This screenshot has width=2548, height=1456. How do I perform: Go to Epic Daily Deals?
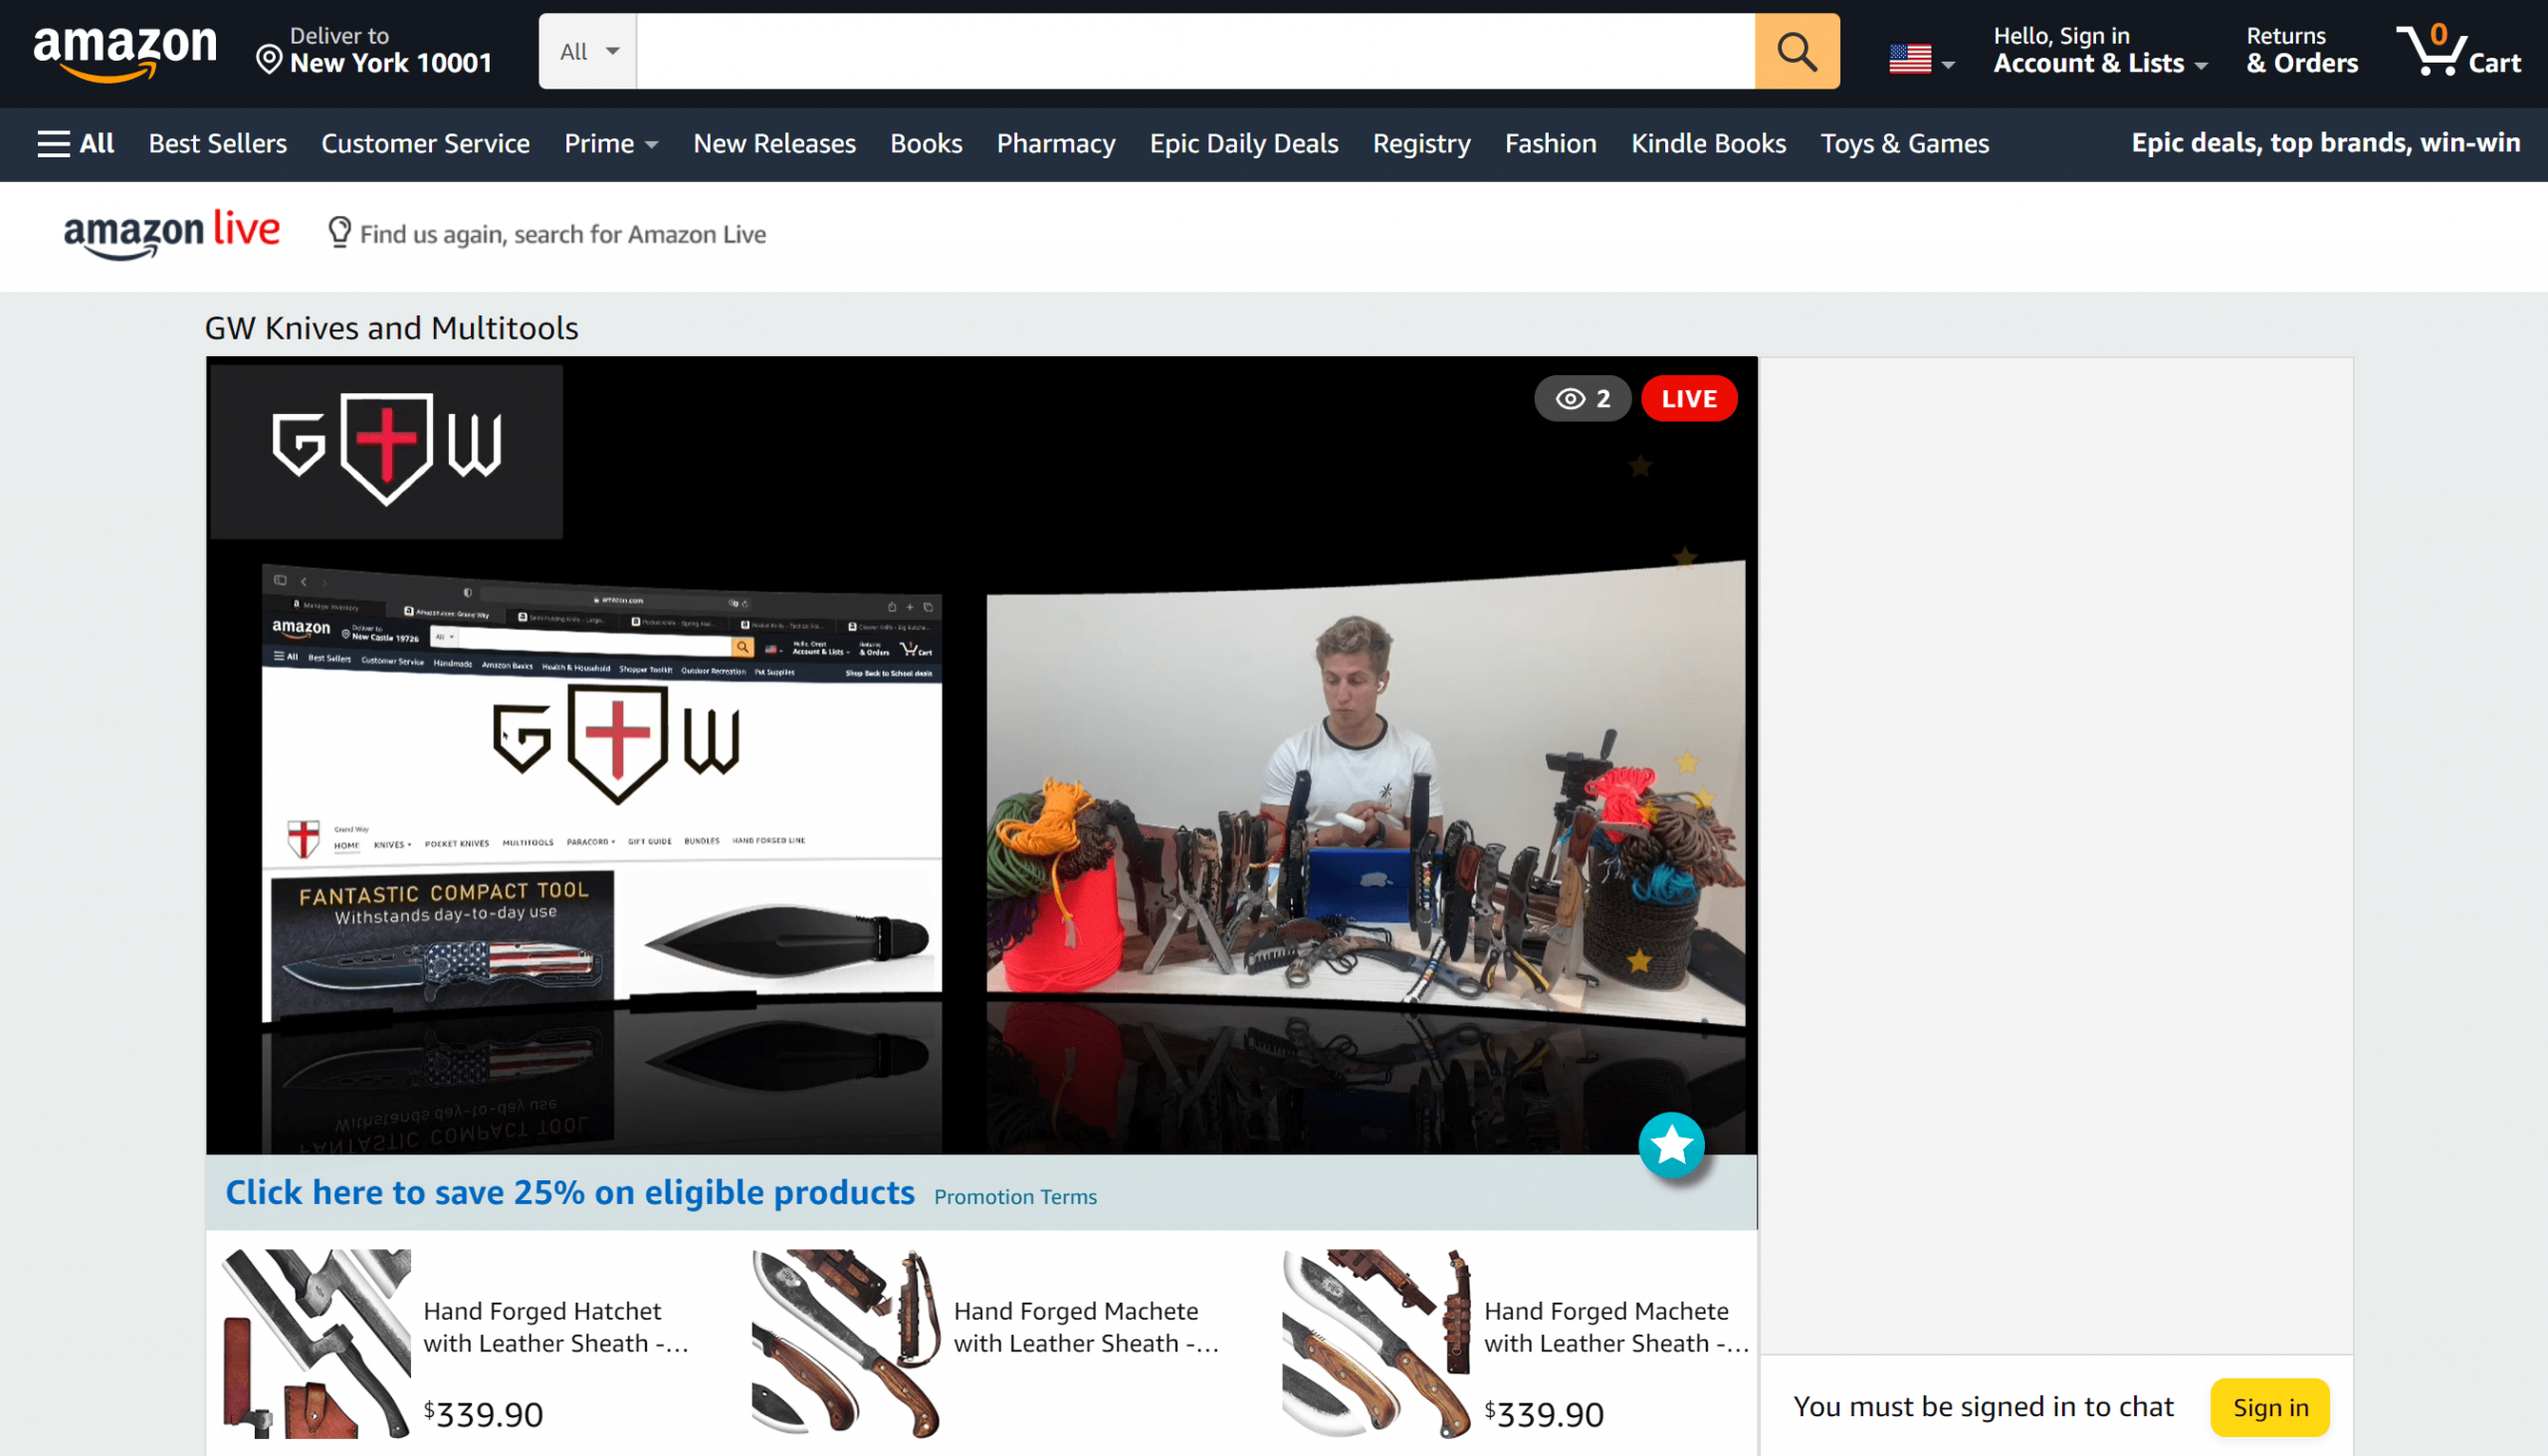point(1243,144)
